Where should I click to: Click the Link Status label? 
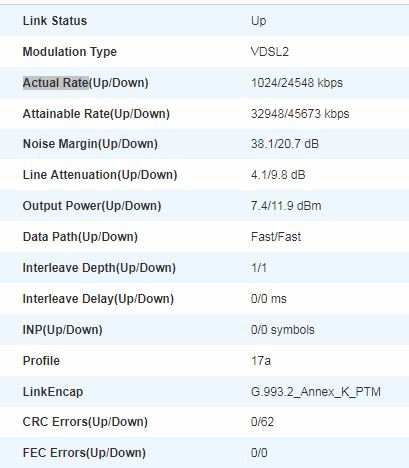(55, 21)
